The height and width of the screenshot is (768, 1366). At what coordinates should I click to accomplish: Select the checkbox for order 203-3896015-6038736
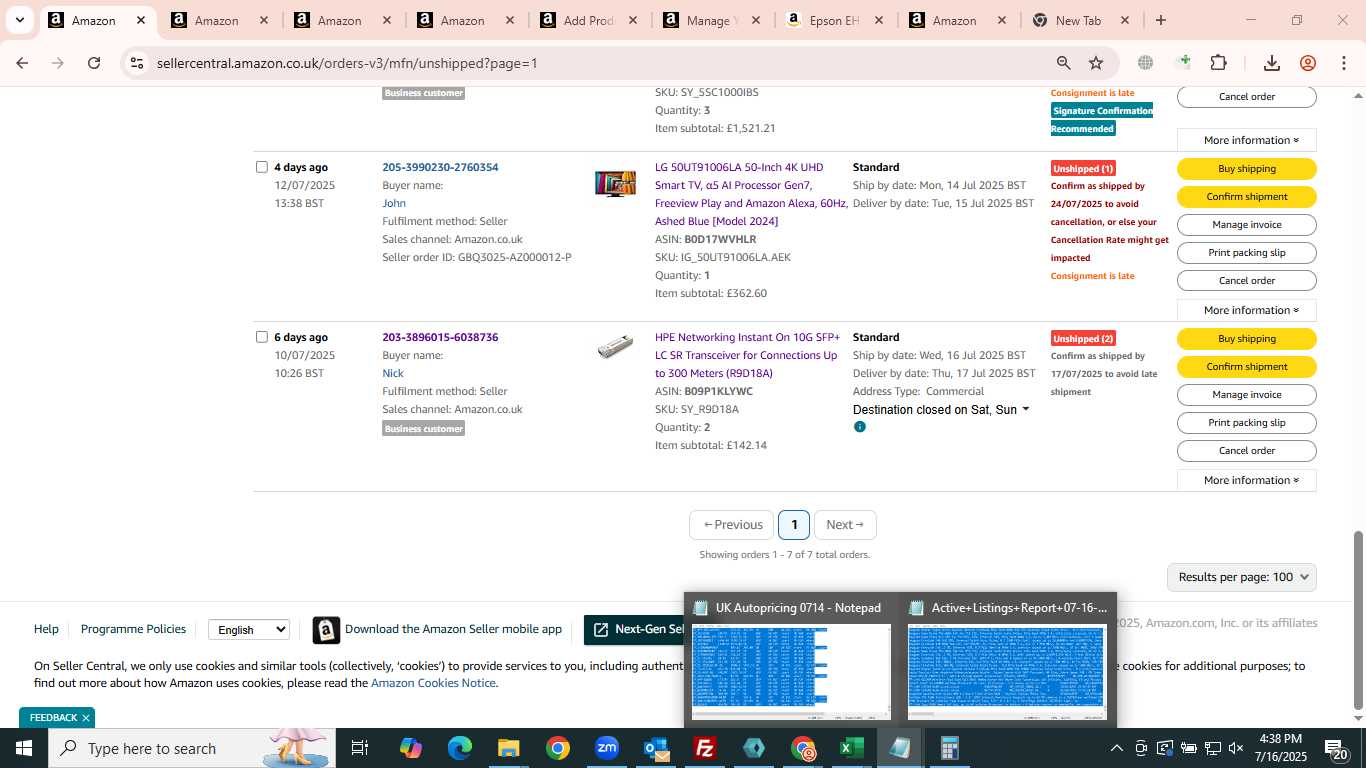pos(262,337)
